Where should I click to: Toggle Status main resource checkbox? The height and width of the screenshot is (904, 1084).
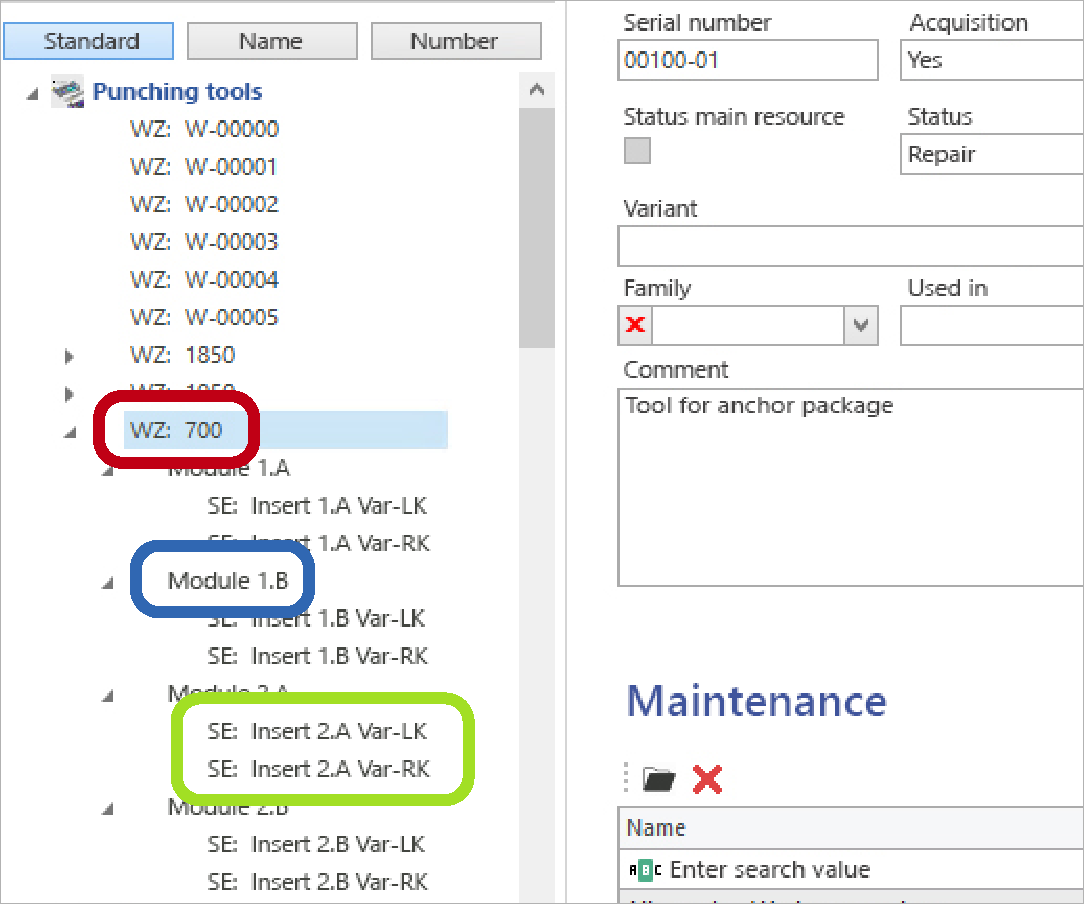point(637,151)
